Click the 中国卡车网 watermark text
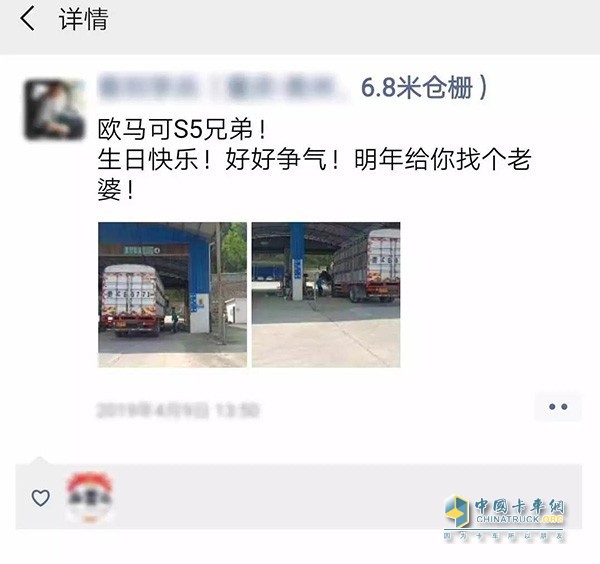600x564 pixels. (x=519, y=507)
